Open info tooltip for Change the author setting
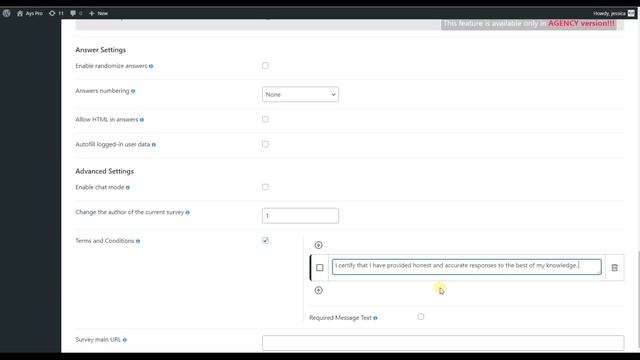This screenshot has height=360, width=640. [188, 213]
